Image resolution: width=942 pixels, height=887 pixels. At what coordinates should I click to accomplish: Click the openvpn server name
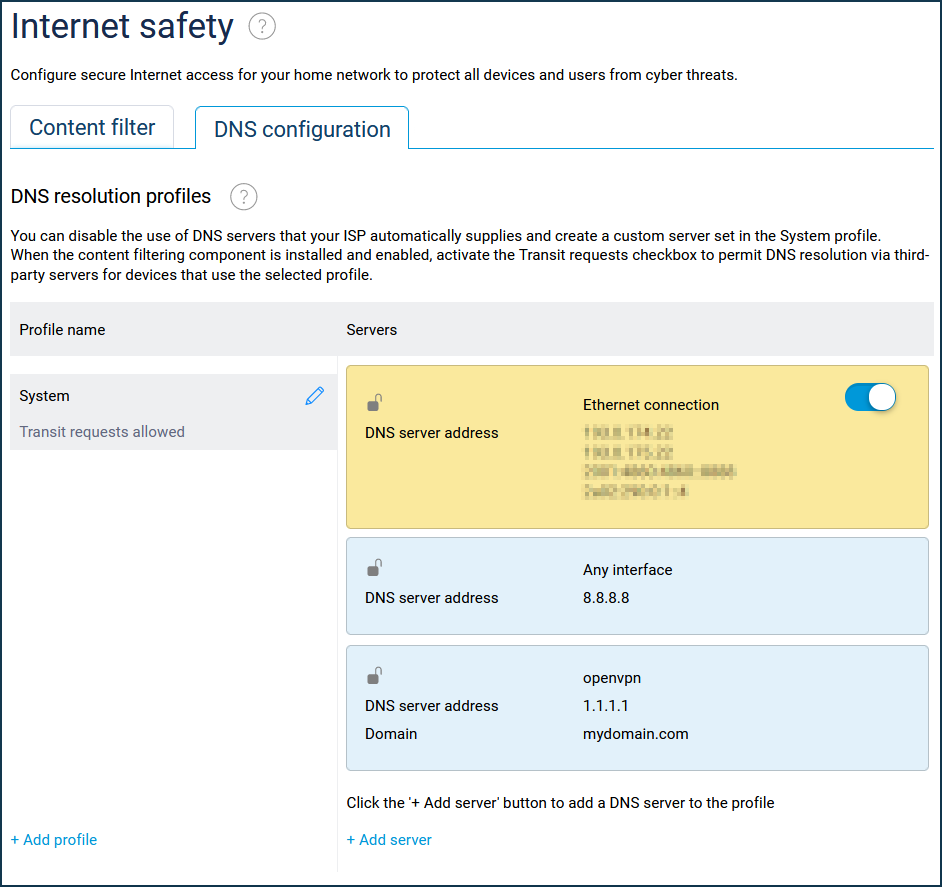coord(612,678)
